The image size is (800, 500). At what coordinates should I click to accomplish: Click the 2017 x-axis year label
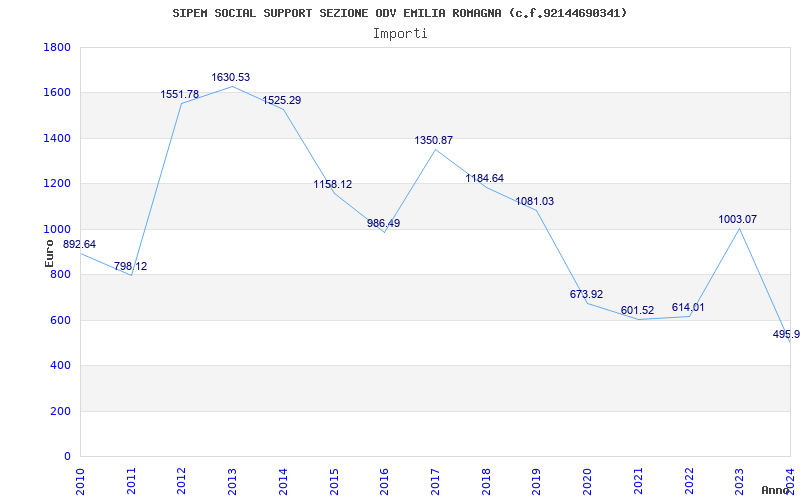[435, 482]
